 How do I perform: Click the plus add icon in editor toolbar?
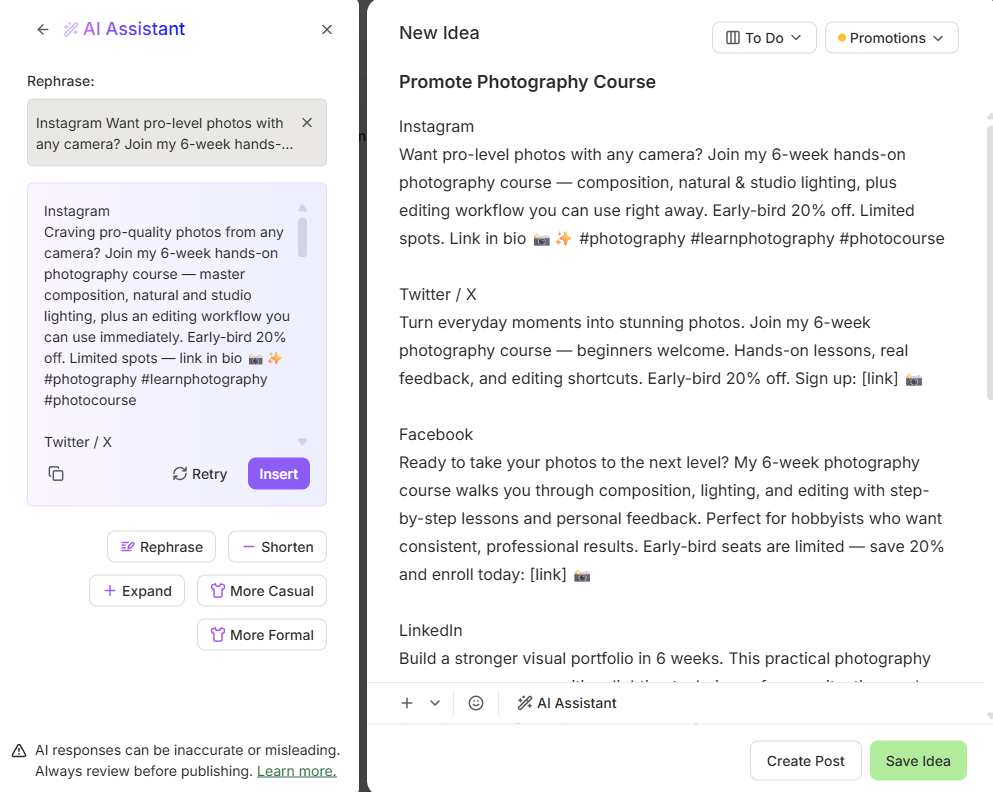pyautogui.click(x=407, y=703)
